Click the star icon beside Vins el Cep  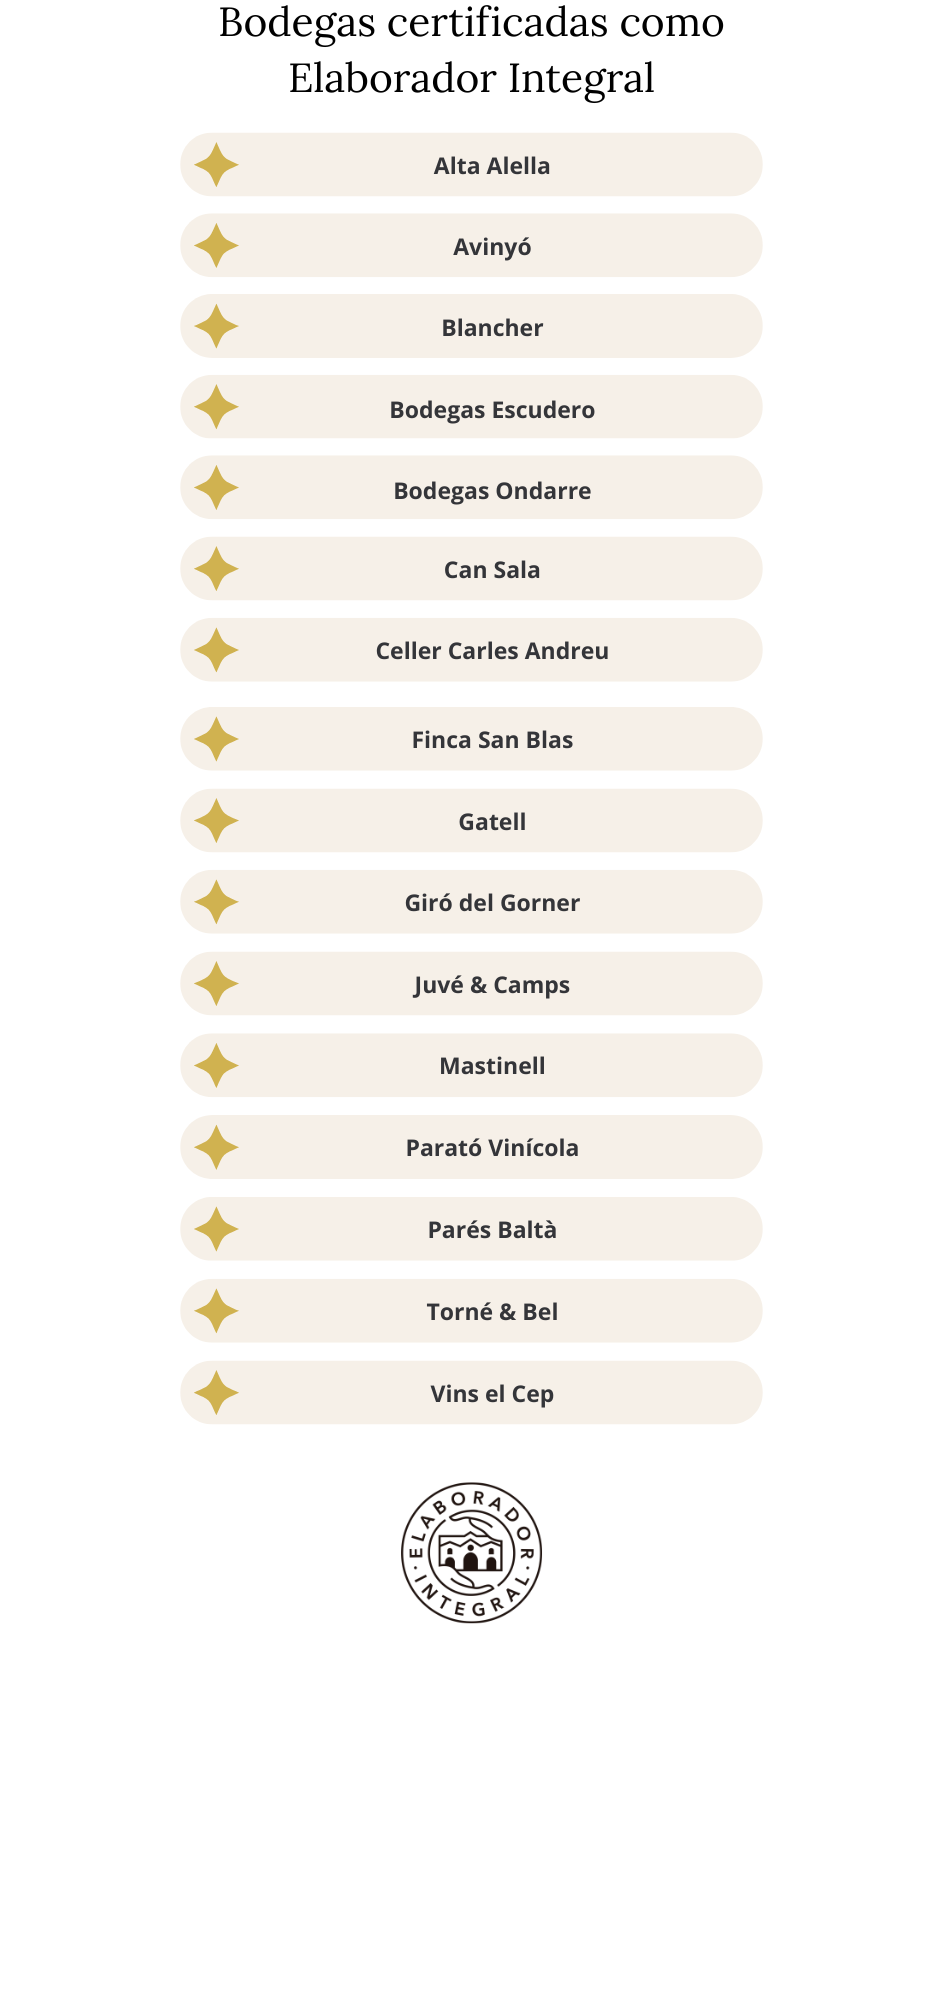[216, 1393]
